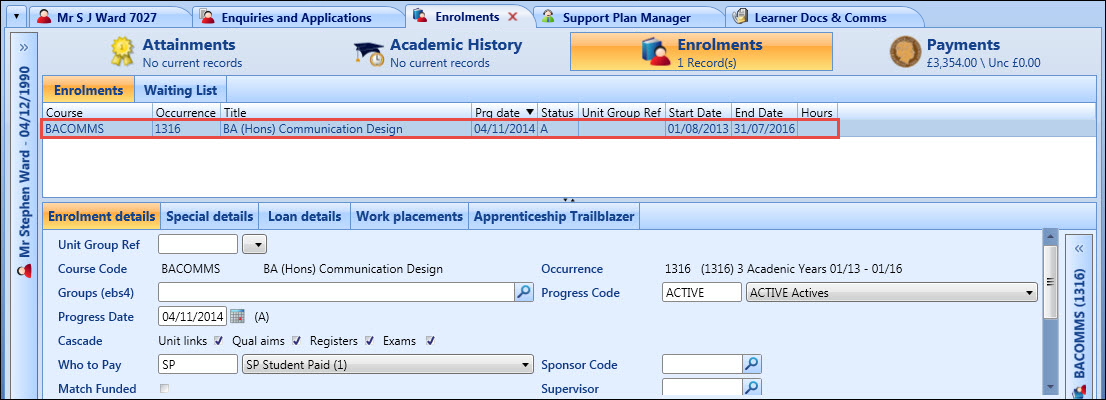Sort by End Date column header

coord(764,112)
